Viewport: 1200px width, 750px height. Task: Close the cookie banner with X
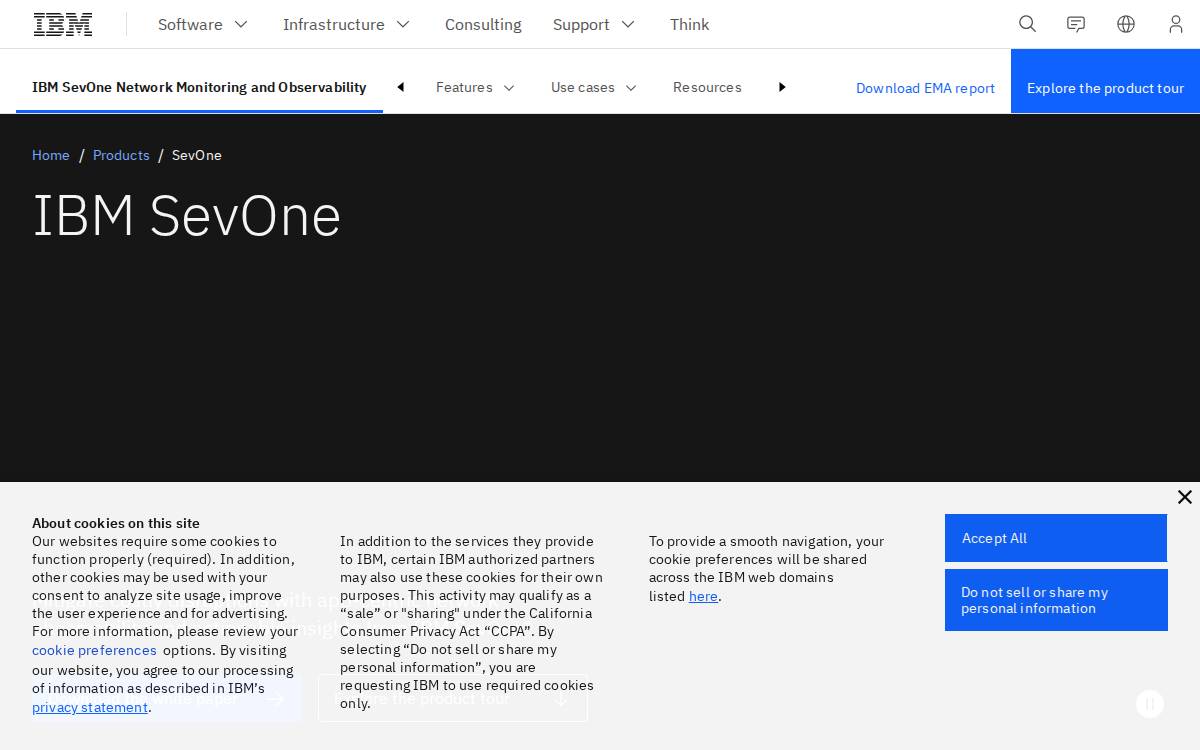pyautogui.click(x=1185, y=497)
